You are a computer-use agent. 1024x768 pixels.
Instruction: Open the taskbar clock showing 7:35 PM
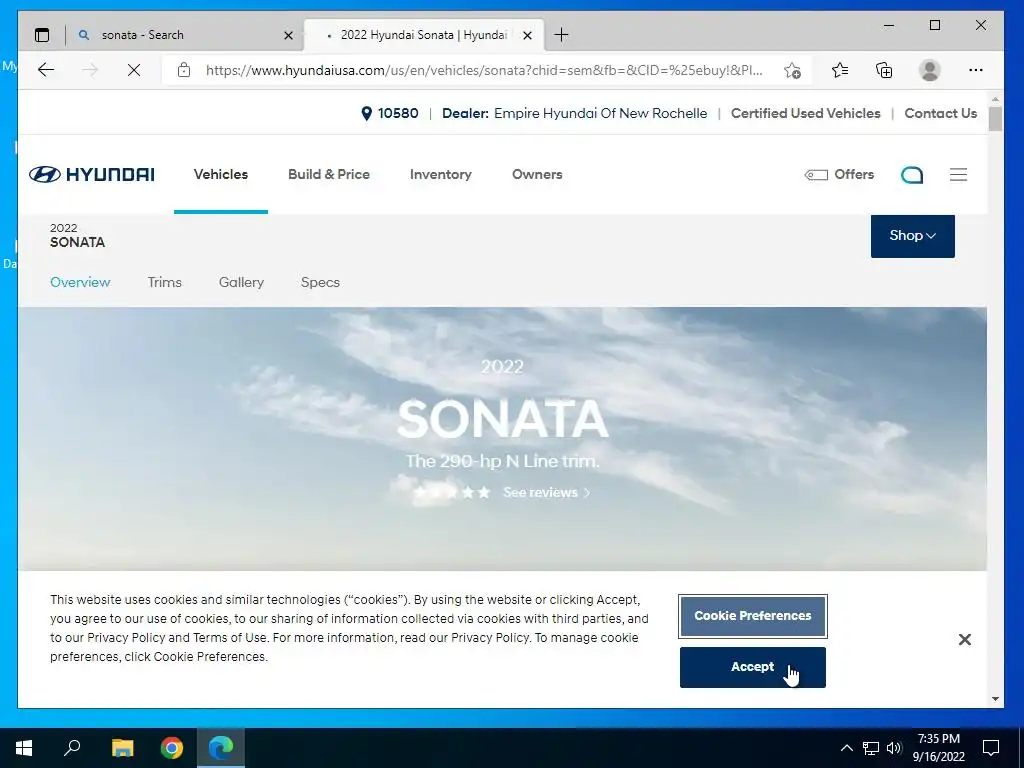[938, 748]
